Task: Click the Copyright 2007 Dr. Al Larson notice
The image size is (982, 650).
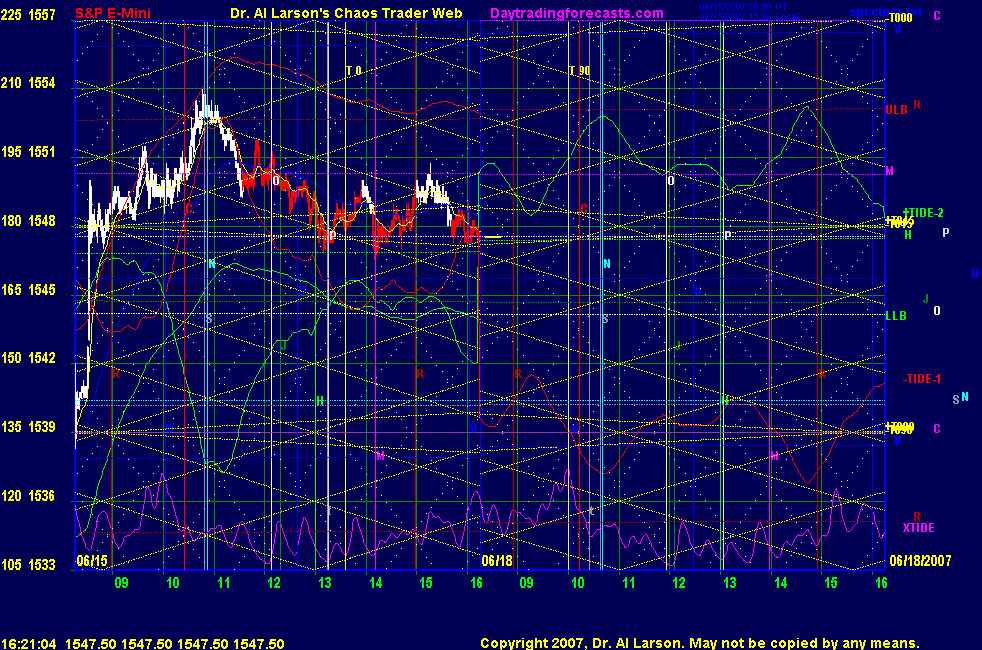Action: click(x=700, y=643)
